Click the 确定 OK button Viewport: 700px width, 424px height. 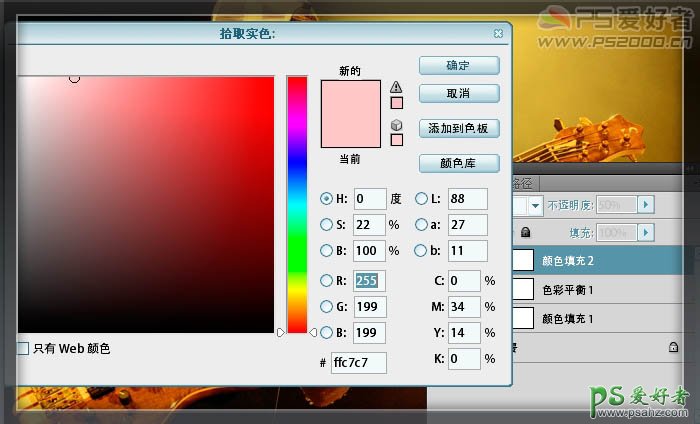[x=458, y=65]
